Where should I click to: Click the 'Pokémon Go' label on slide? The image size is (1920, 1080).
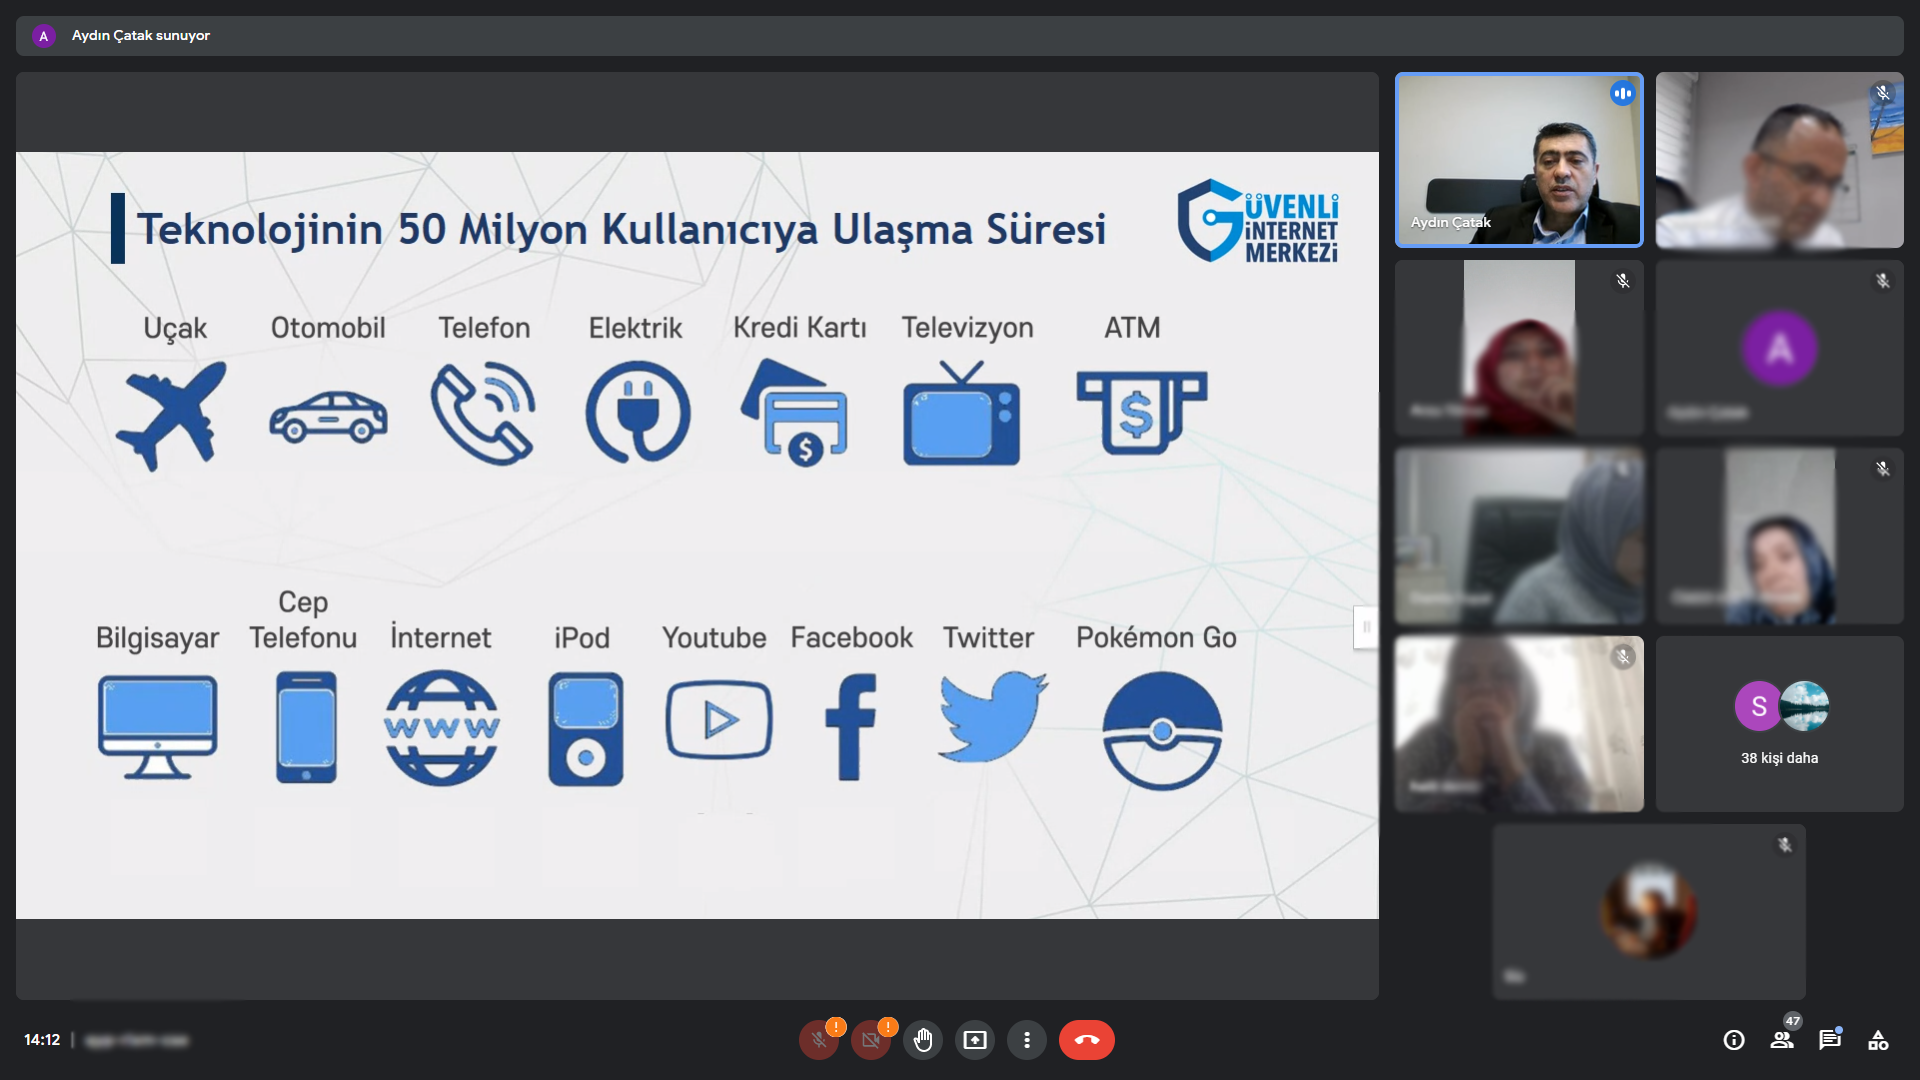pos(1156,638)
